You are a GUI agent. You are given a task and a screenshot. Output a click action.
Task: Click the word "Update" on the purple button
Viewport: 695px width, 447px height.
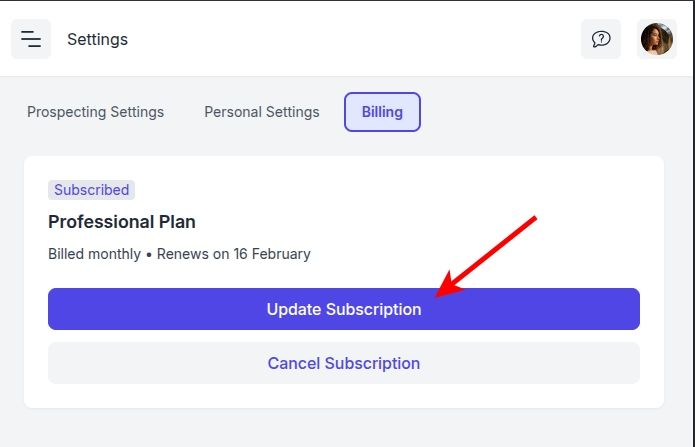click(x=294, y=310)
